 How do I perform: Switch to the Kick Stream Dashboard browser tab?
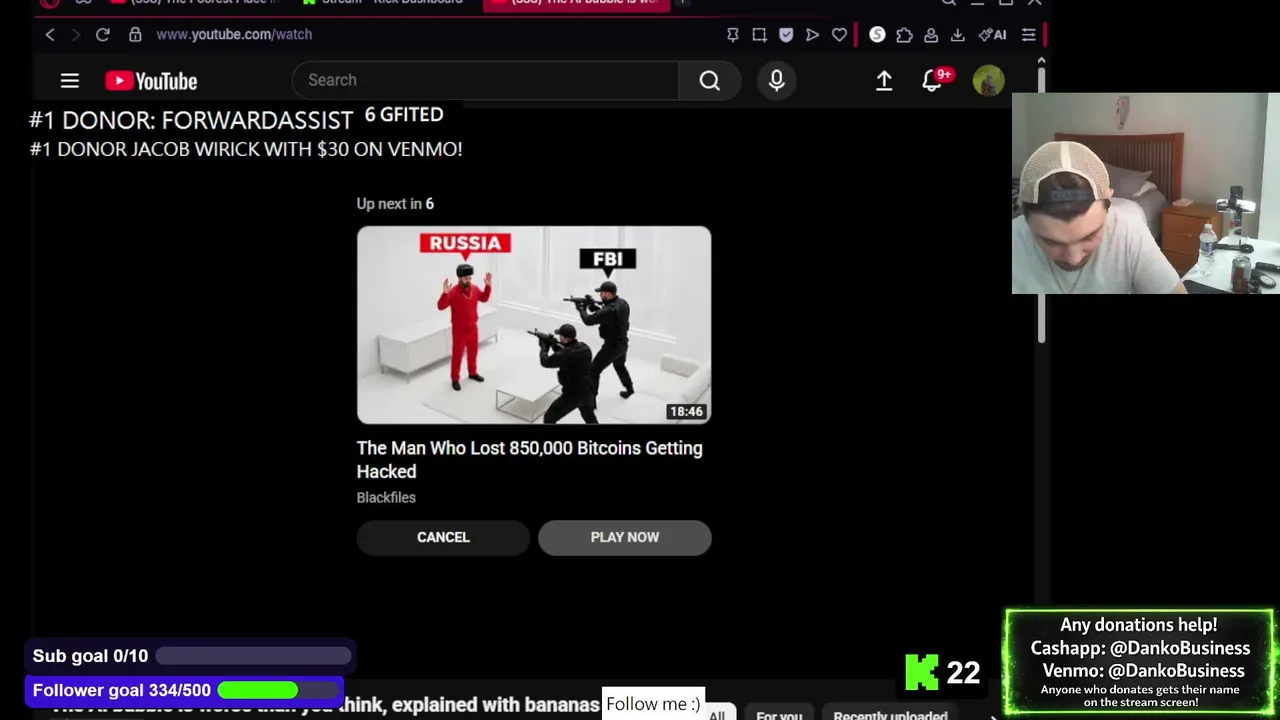tap(385, 3)
